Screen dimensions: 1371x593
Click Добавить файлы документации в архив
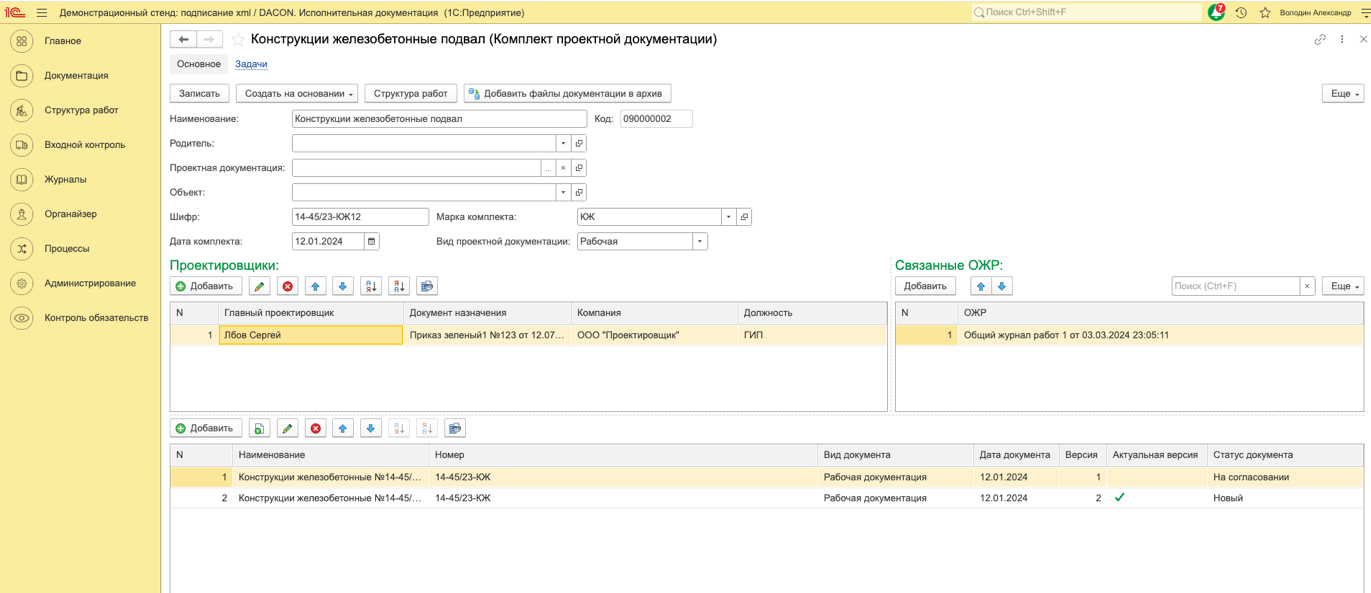point(567,94)
